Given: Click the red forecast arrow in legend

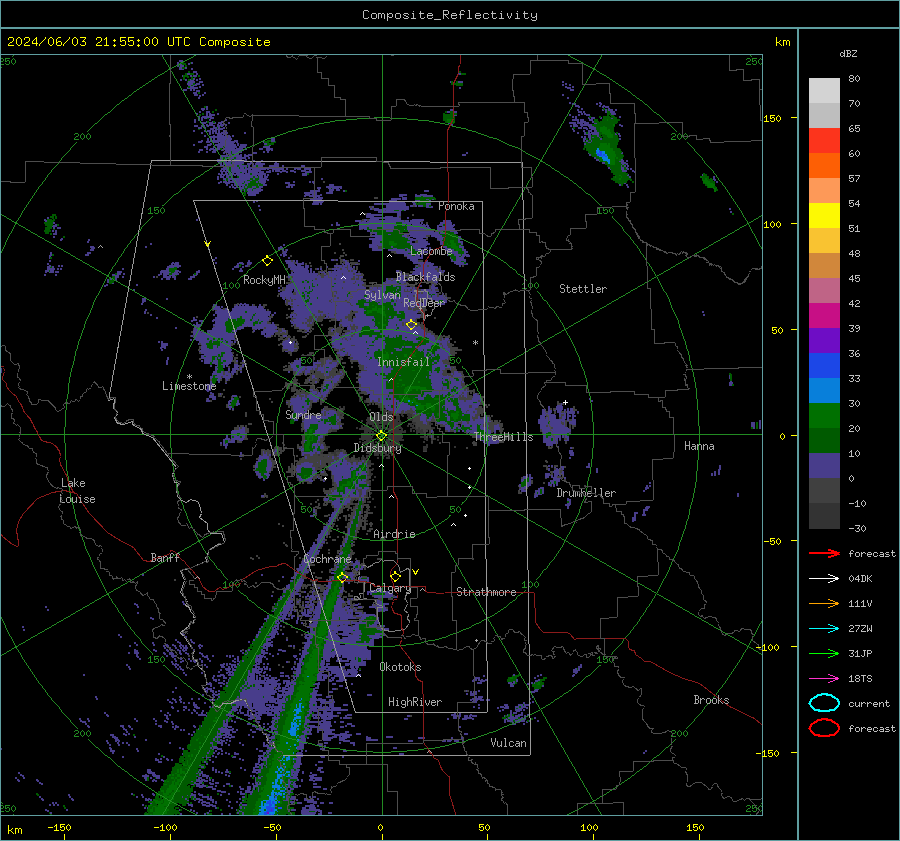Looking at the screenshot, I should tap(824, 553).
